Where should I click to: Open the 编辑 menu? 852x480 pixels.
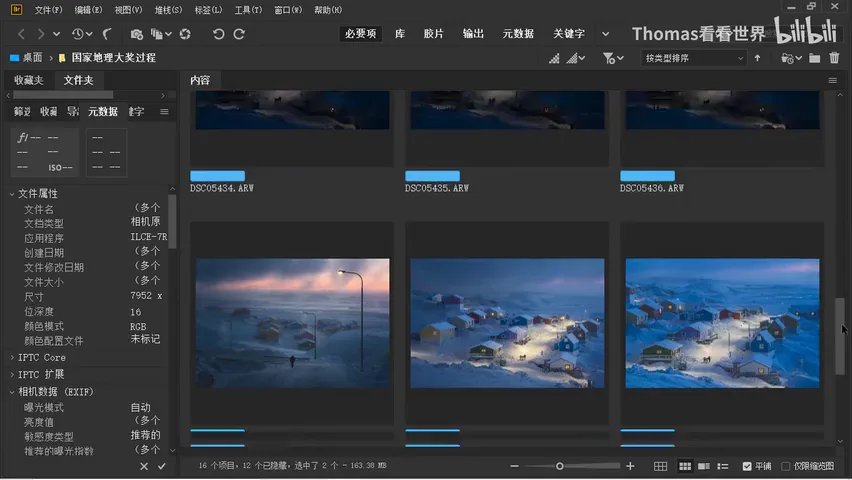coord(88,10)
